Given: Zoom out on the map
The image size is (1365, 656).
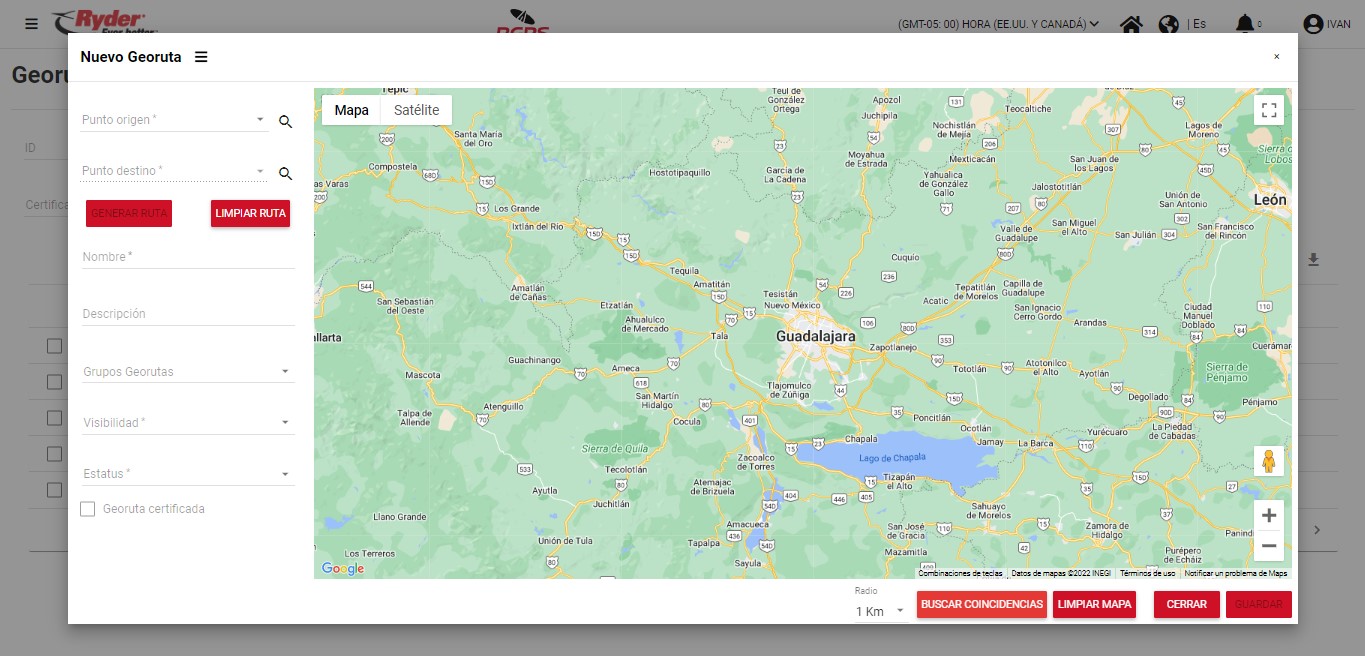Looking at the screenshot, I should [1269, 546].
